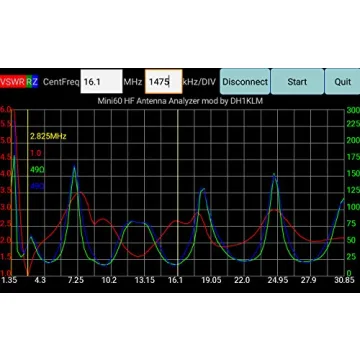Image resolution: width=360 pixels, height=360 pixels.
Task: Click the green 490 resistance readout
Action: click(x=37, y=170)
